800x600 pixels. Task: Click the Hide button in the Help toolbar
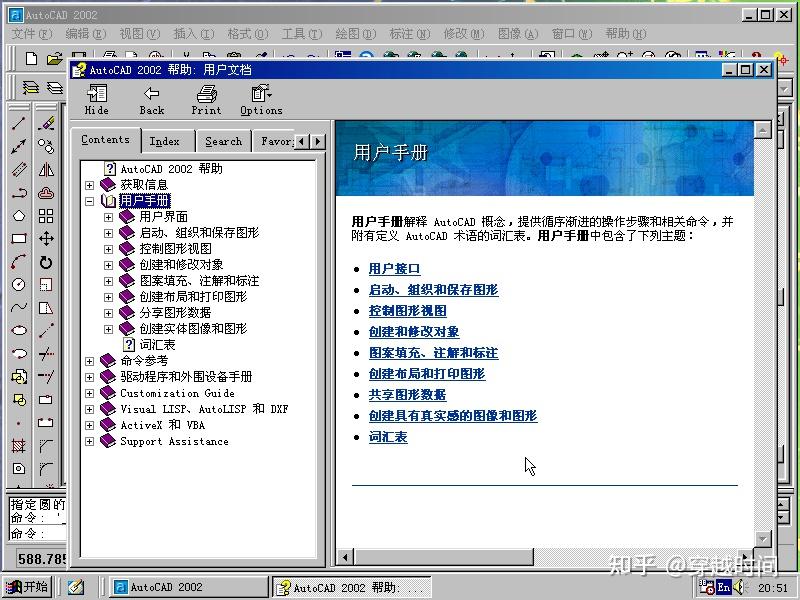pyautogui.click(x=96, y=100)
